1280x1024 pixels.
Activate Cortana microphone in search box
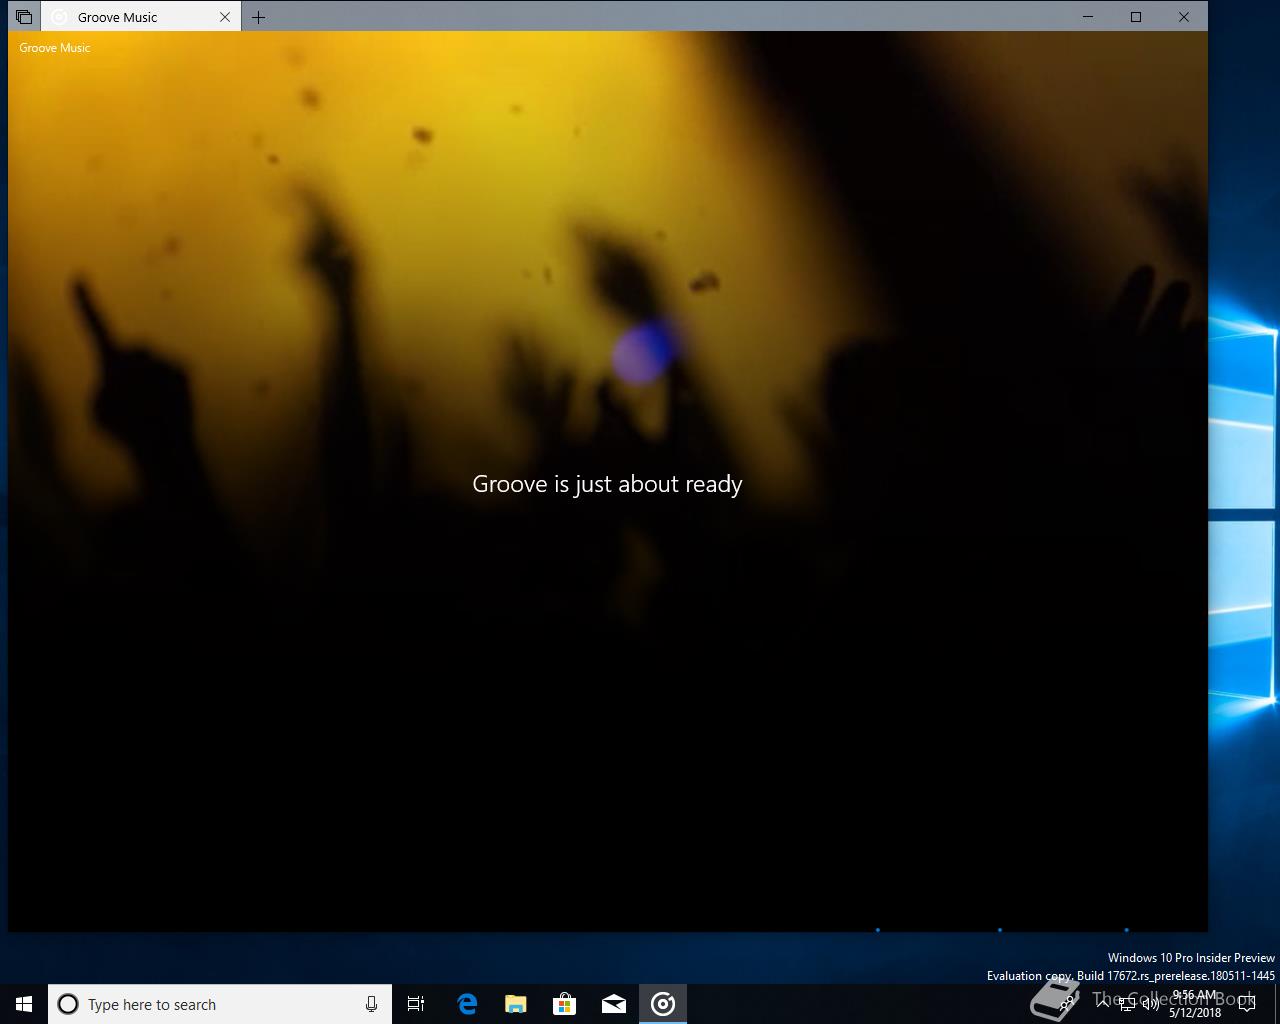371,1004
